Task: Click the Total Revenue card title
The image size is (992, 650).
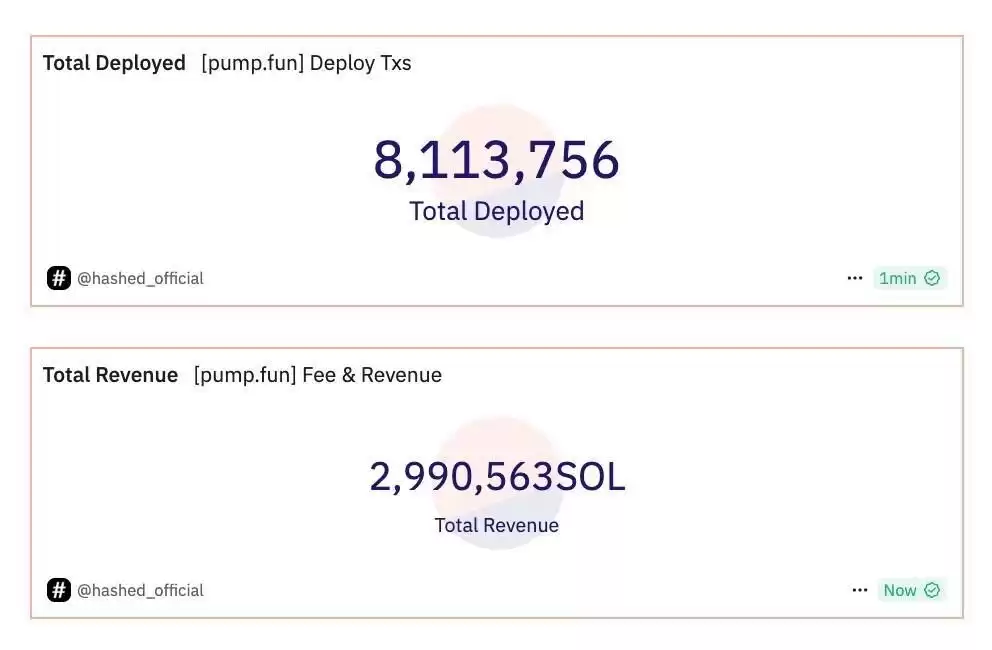Action: tap(111, 375)
